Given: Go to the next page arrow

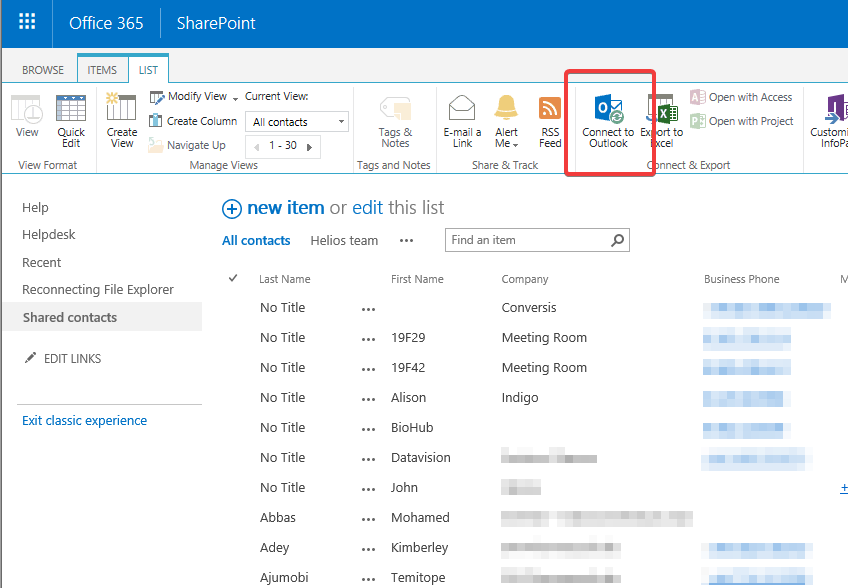Looking at the screenshot, I should coord(309,147).
